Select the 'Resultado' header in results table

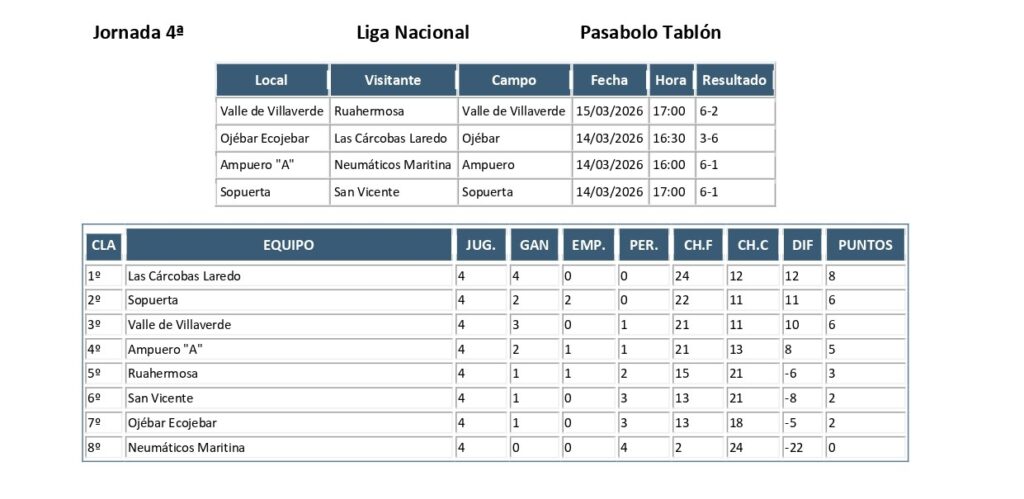point(735,80)
